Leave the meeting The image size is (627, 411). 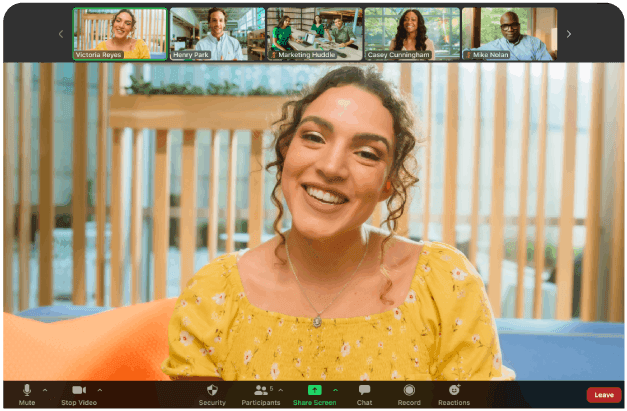coord(604,395)
